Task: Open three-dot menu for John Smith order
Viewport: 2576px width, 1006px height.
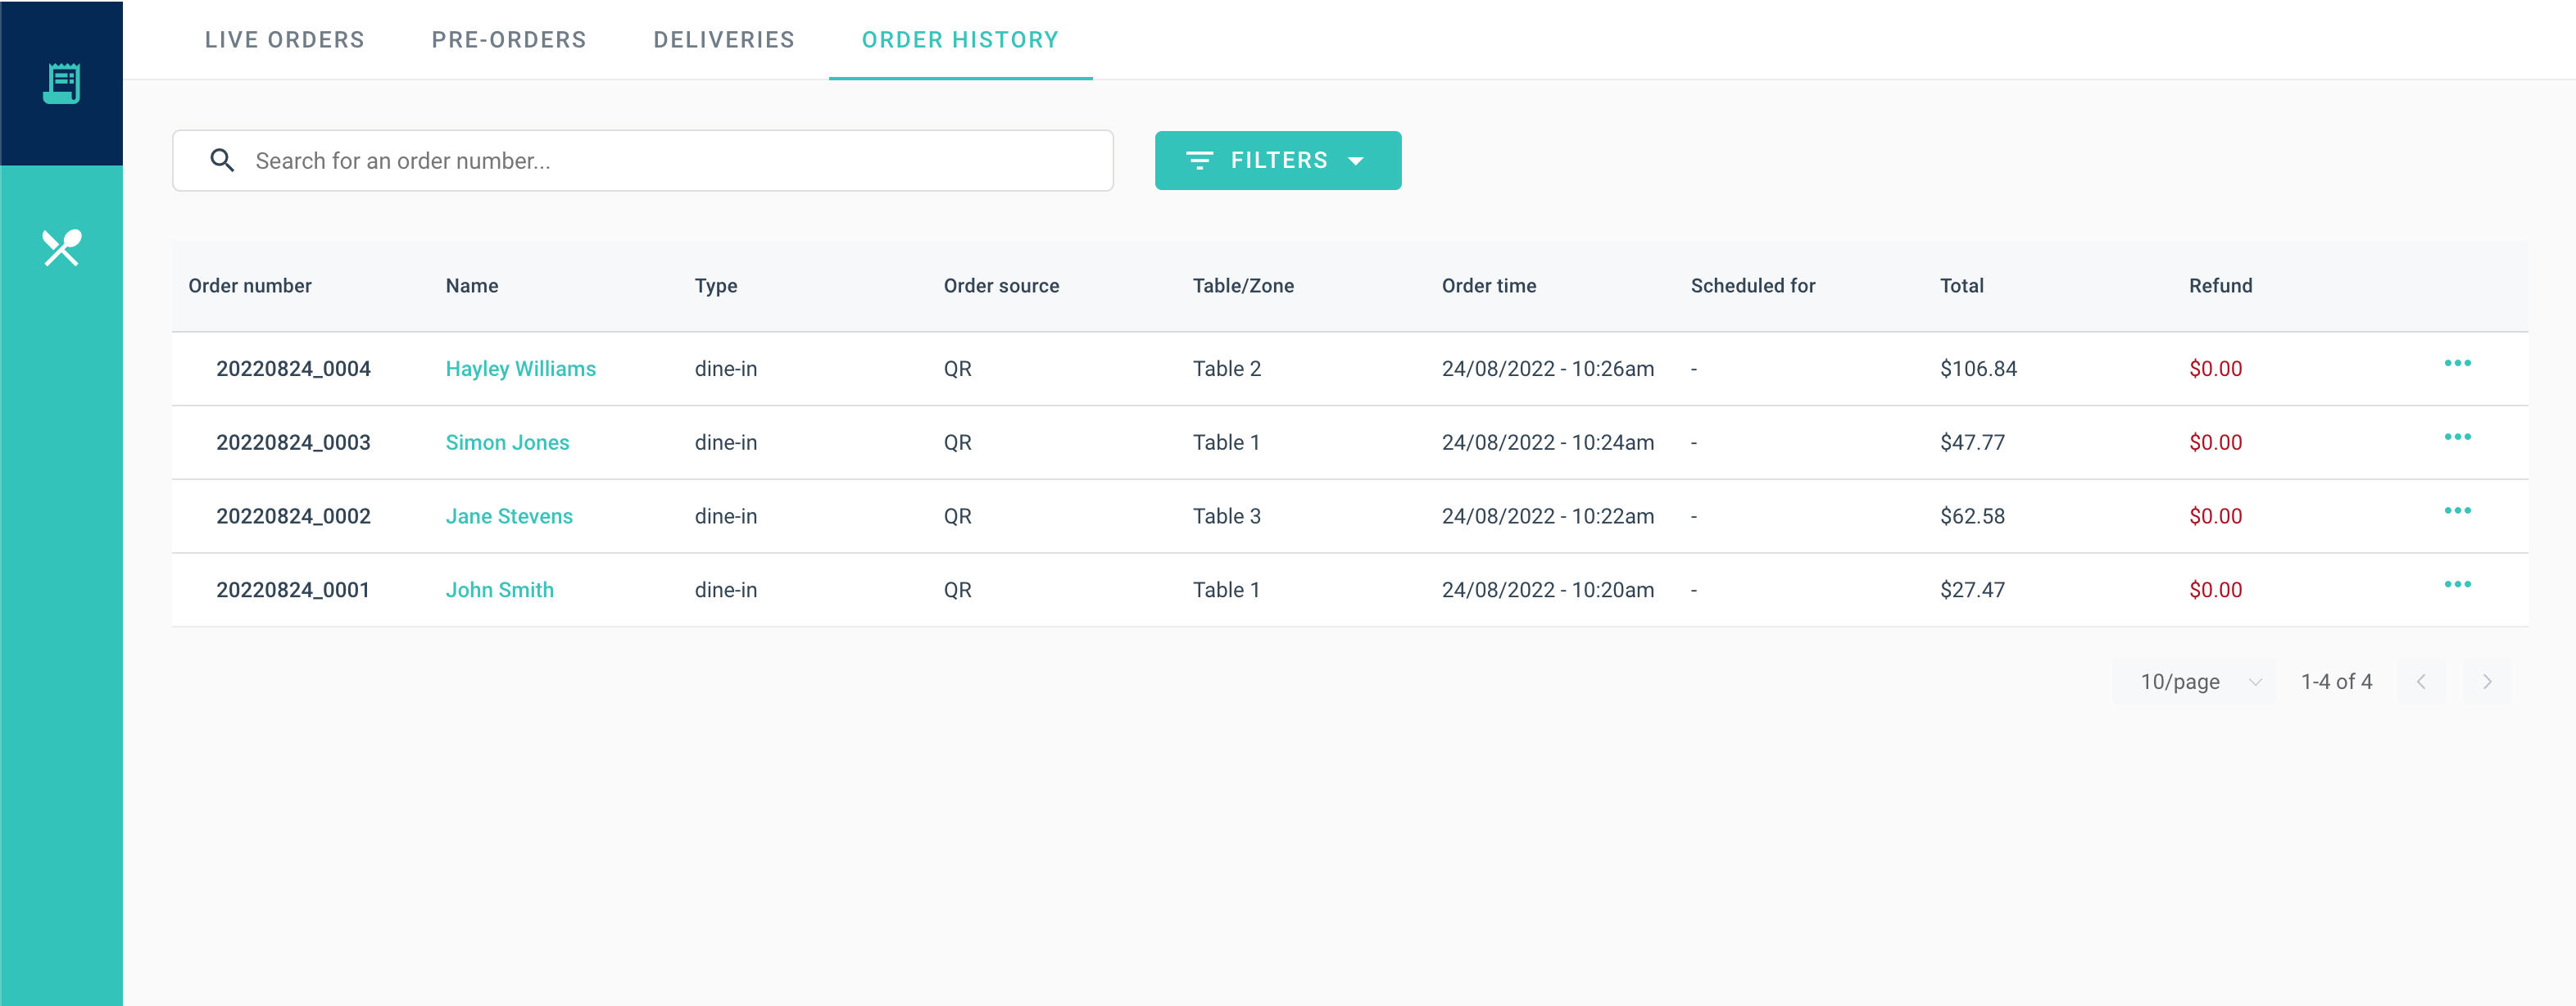Action: (x=2457, y=584)
